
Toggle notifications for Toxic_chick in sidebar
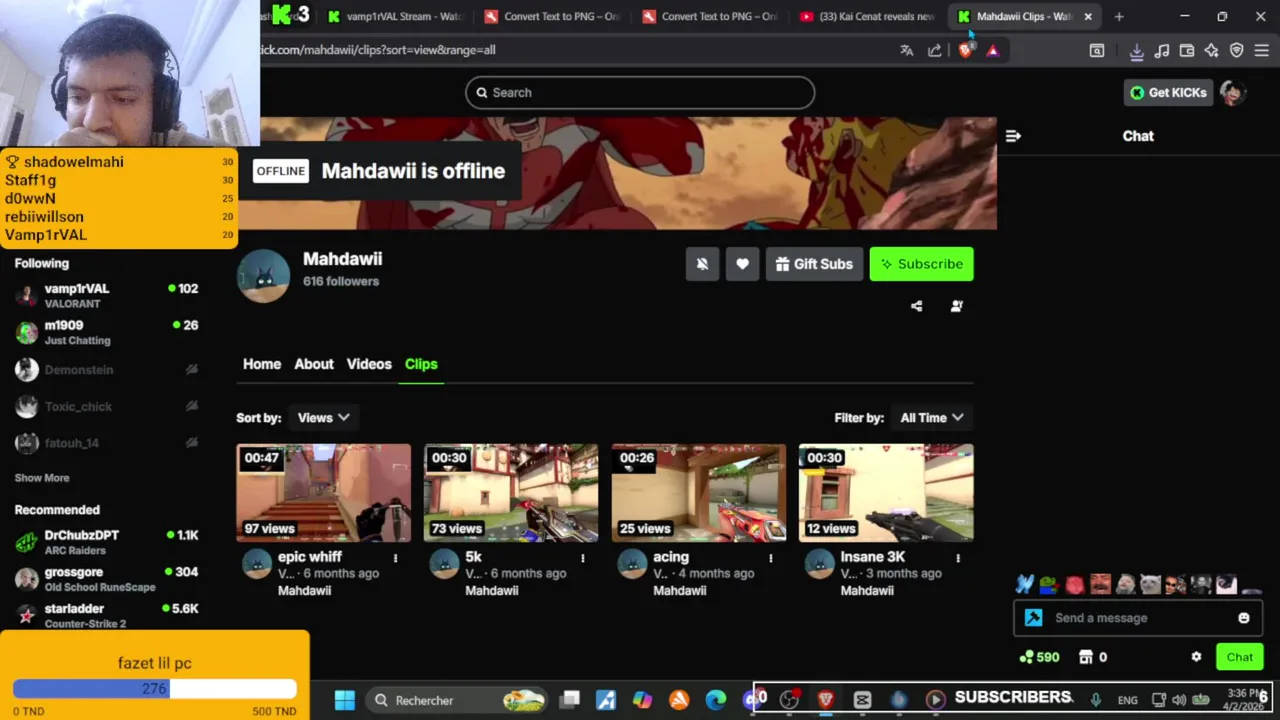click(x=191, y=407)
